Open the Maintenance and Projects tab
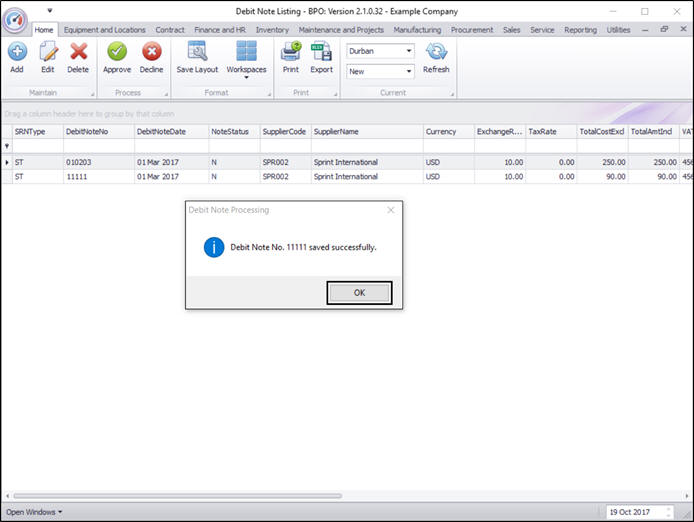The image size is (694, 522). (341, 30)
